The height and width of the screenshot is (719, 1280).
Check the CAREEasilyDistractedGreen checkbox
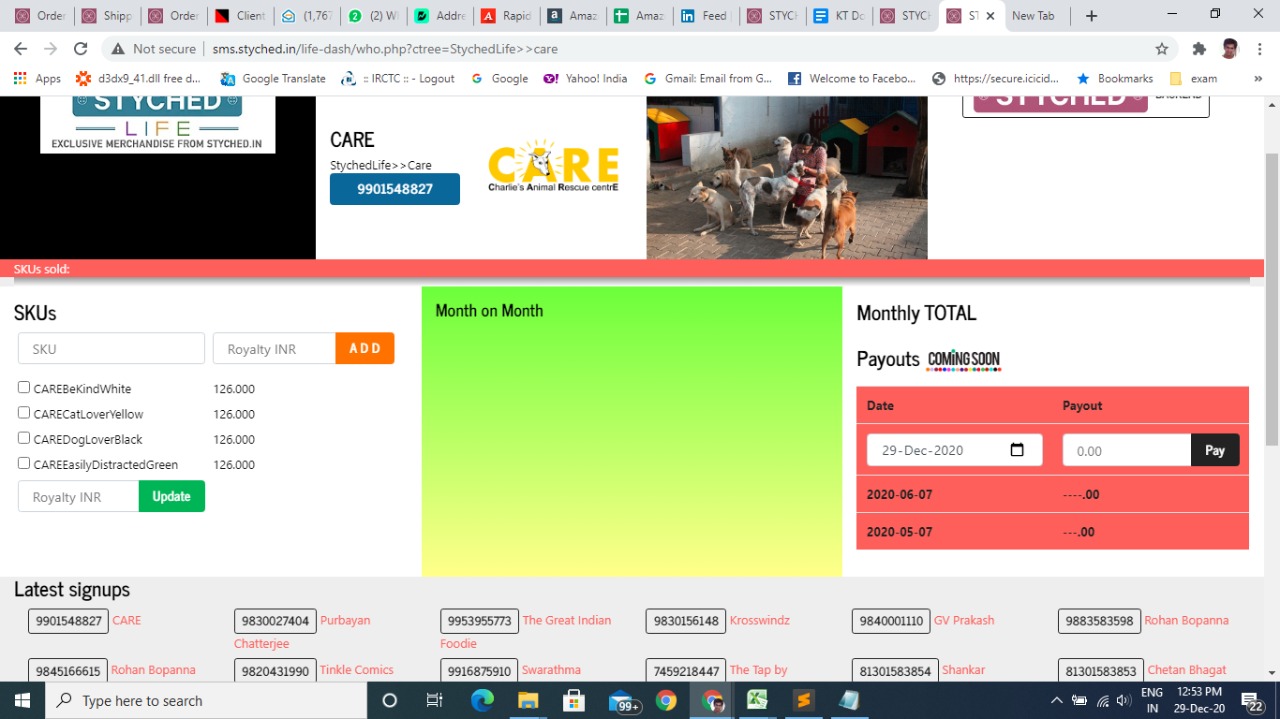tap(24, 463)
